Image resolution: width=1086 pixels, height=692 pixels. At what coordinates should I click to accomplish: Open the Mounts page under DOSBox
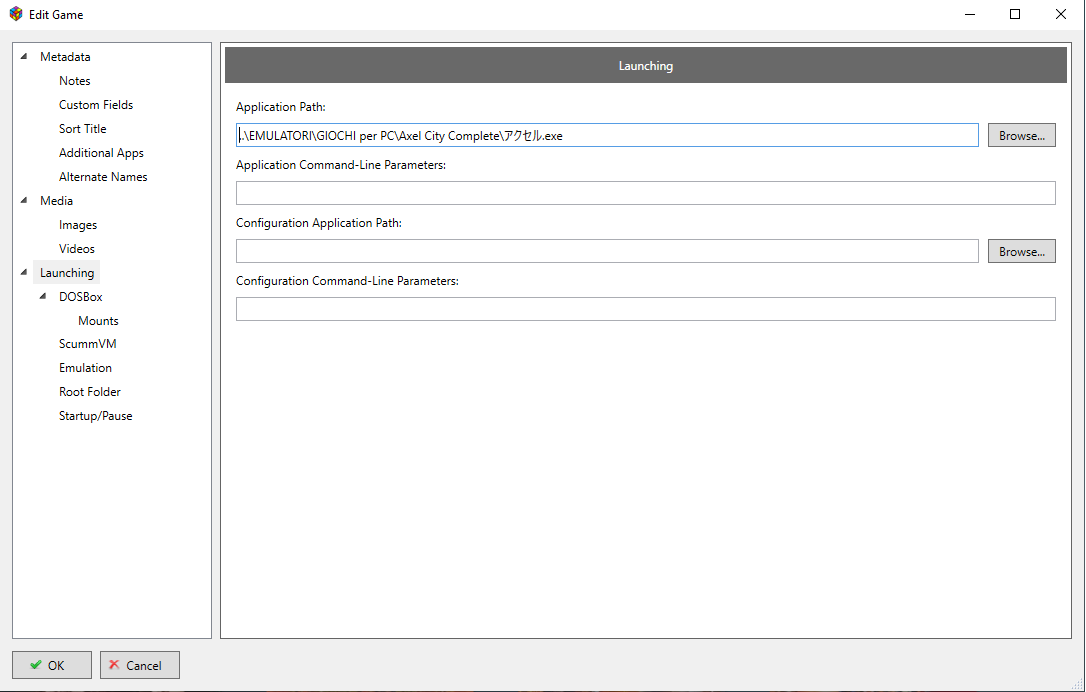tap(98, 321)
